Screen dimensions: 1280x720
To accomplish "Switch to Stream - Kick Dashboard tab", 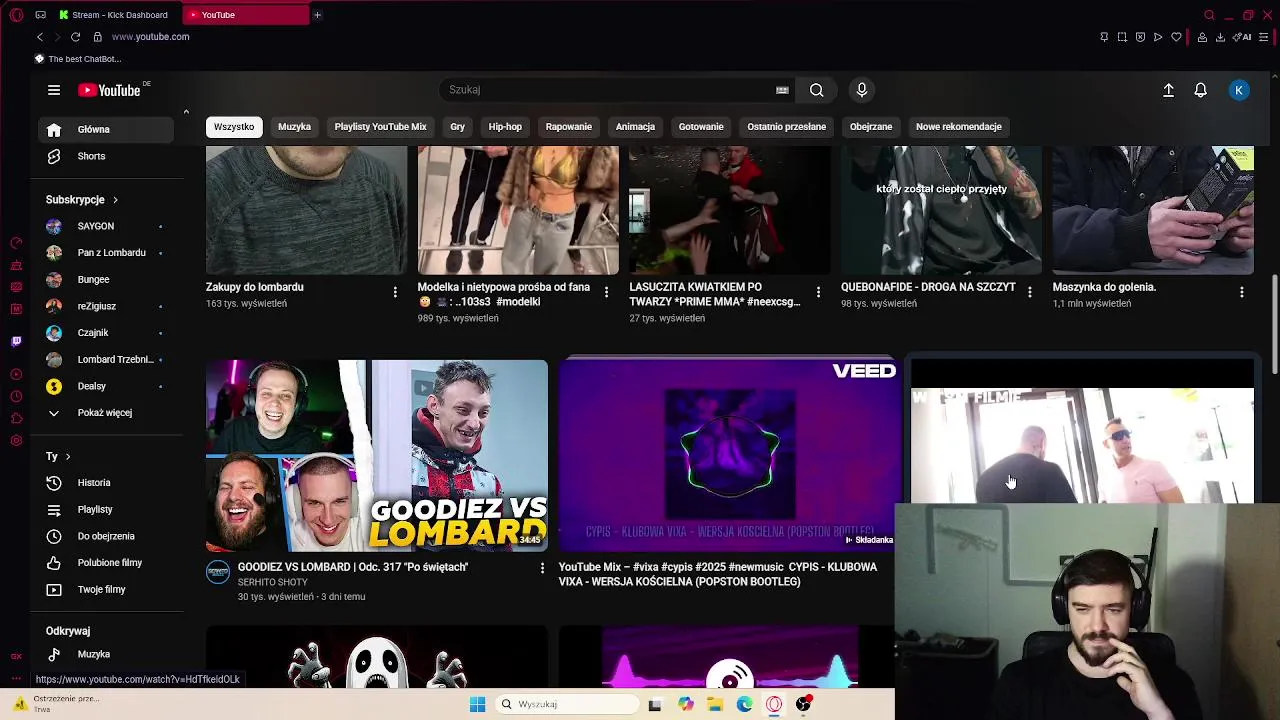I will point(115,15).
